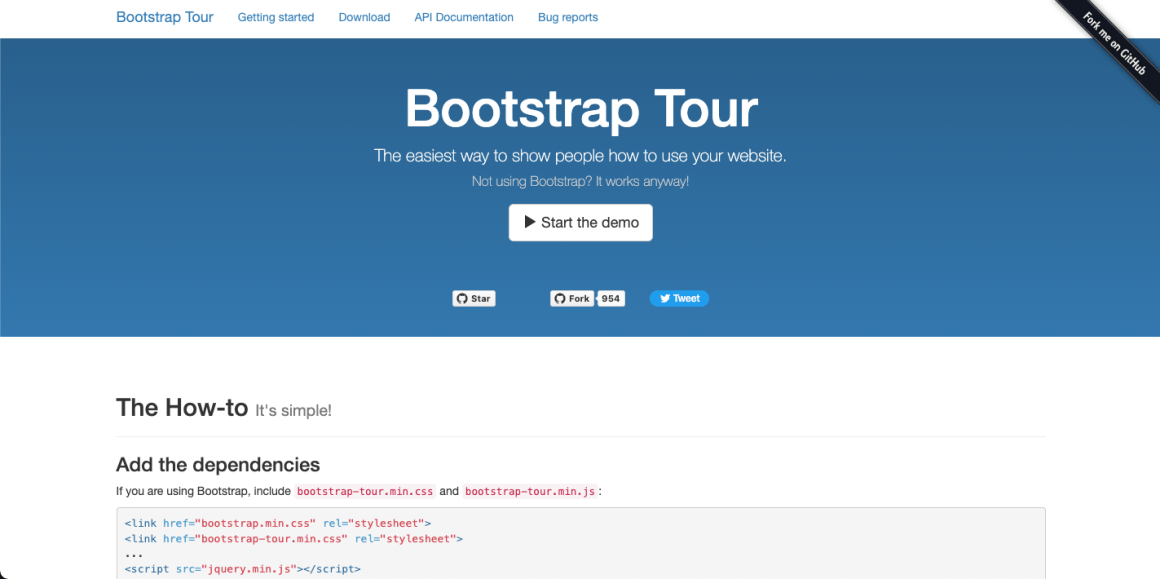This screenshot has width=1160, height=579.
Task: Click the GitHub octocat icon on Star button
Action: point(461,298)
